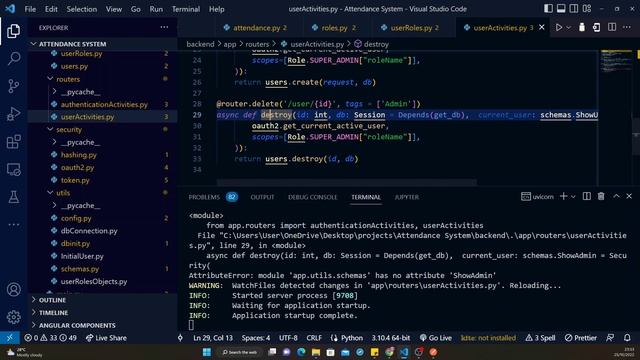640x360 pixels.
Task: Open the Terminal menu
Action: pos(186,9)
